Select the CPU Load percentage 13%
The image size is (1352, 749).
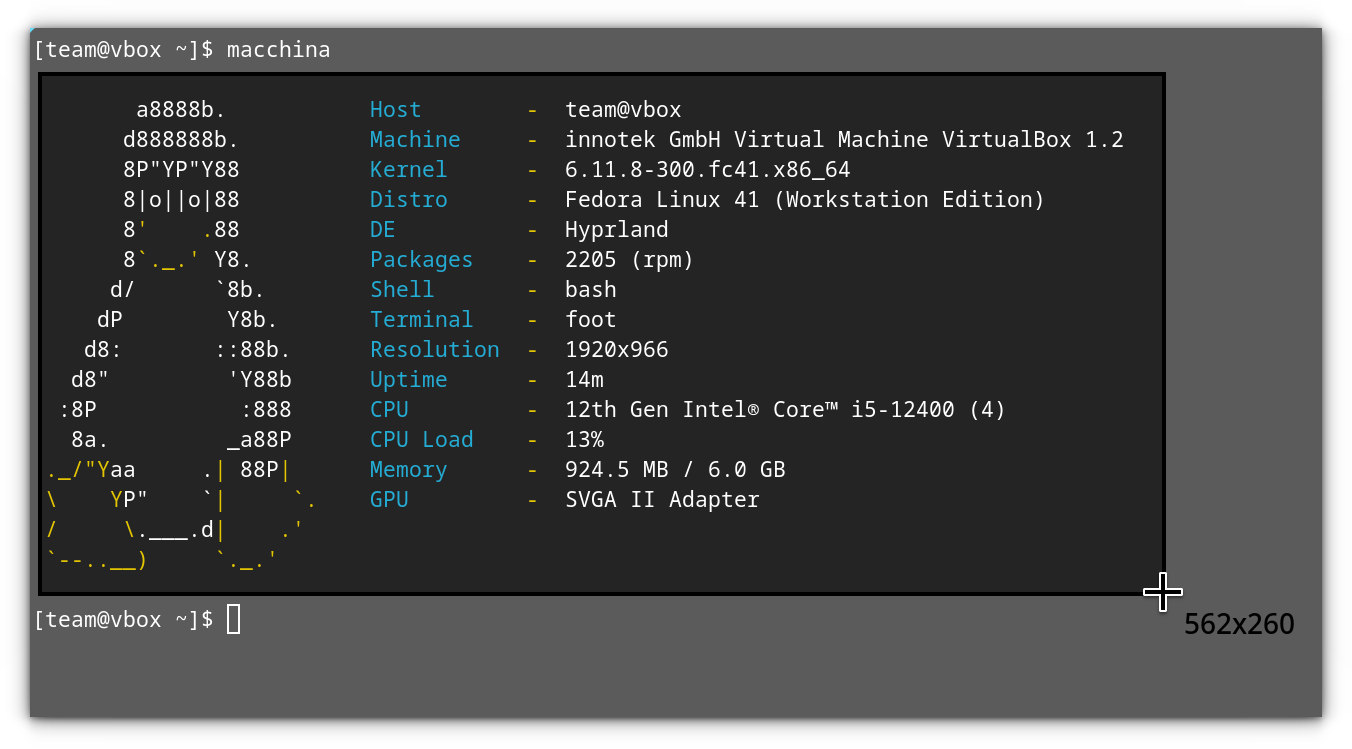point(585,439)
